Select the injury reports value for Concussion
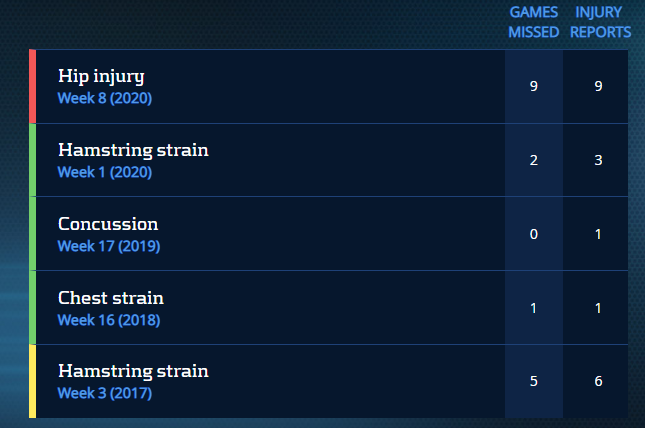The image size is (645, 428). click(x=598, y=234)
